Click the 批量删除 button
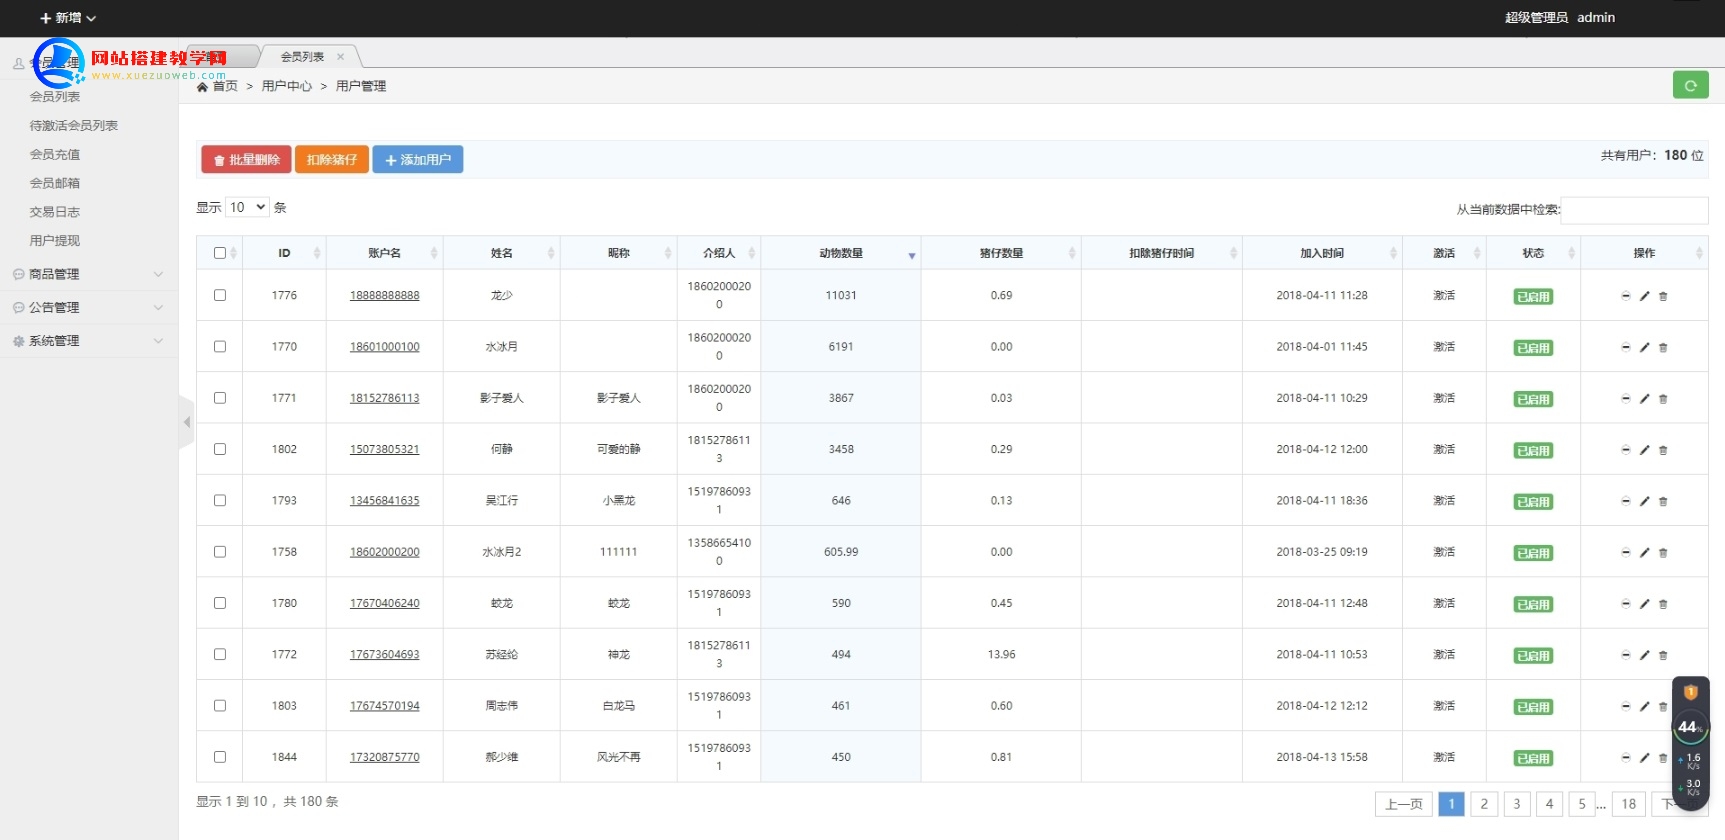Viewport: 1725px width, 840px height. point(246,160)
